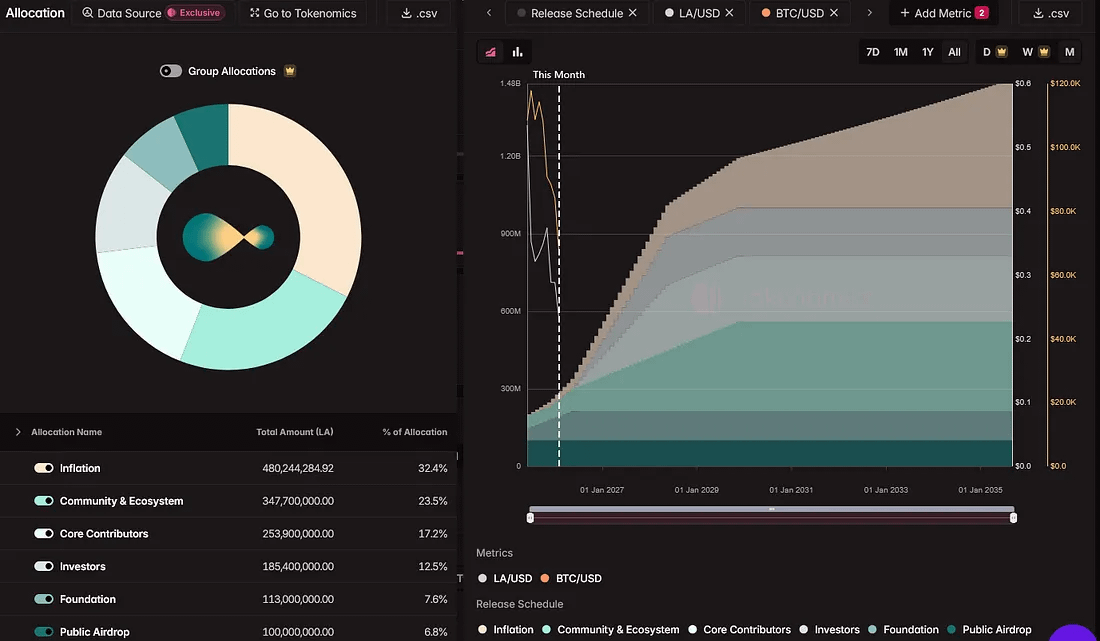Viewport: 1100px width, 641px height.
Task: Download the chart panel .csv file
Action: (x=1050, y=14)
